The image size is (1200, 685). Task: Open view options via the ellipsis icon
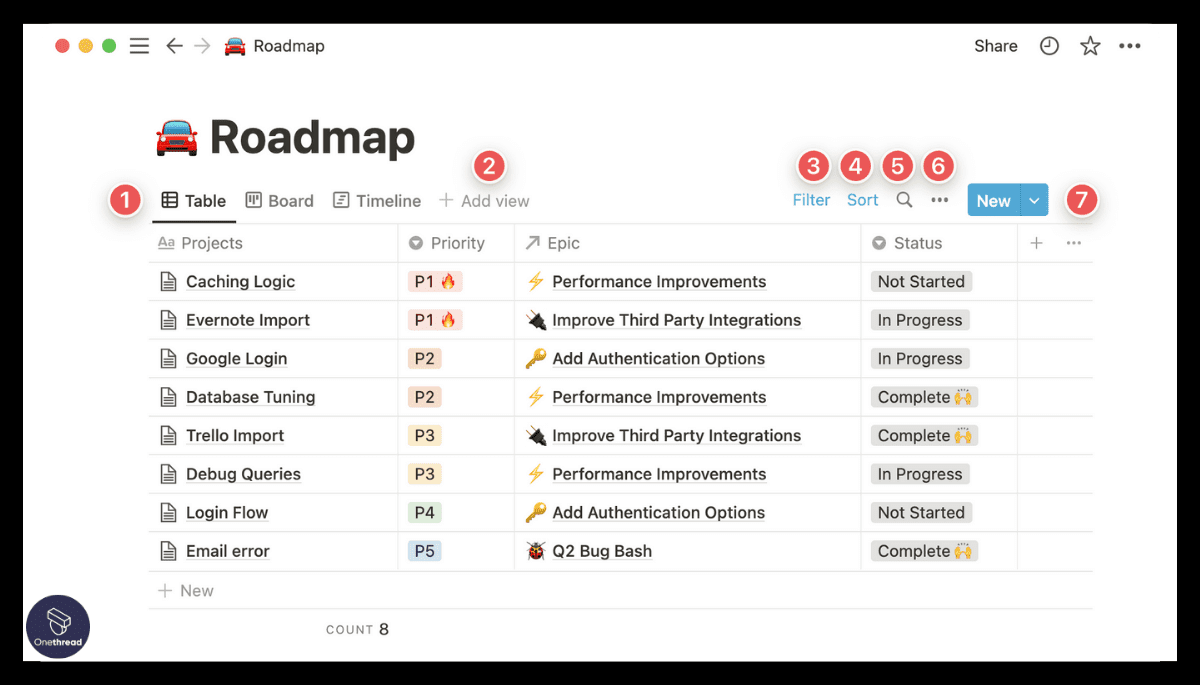pos(938,200)
